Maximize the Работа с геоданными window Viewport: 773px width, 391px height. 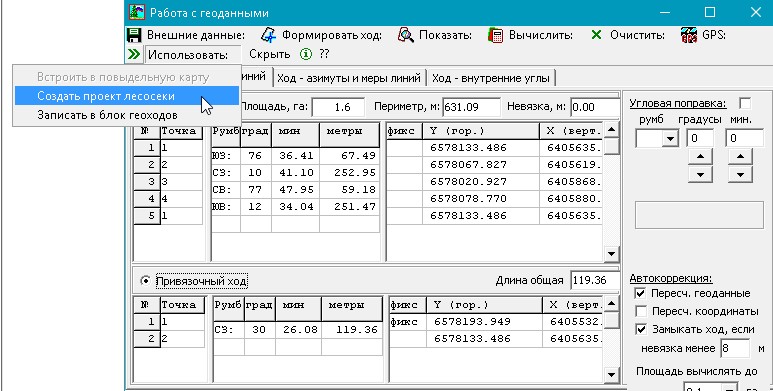[x=710, y=12]
